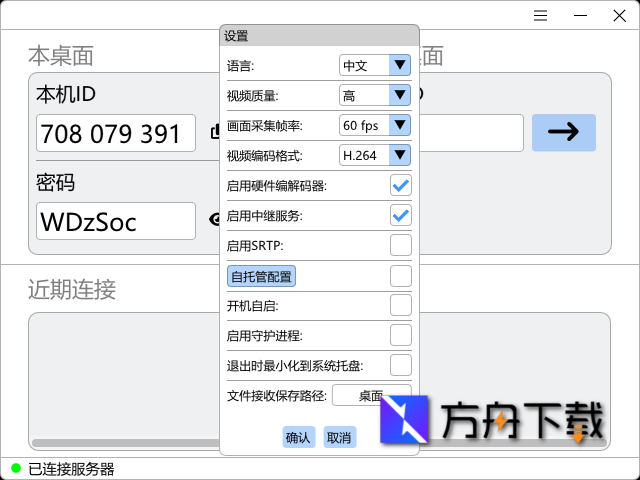Click the 视频质量 label
640x480 pixels.
tap(252, 96)
